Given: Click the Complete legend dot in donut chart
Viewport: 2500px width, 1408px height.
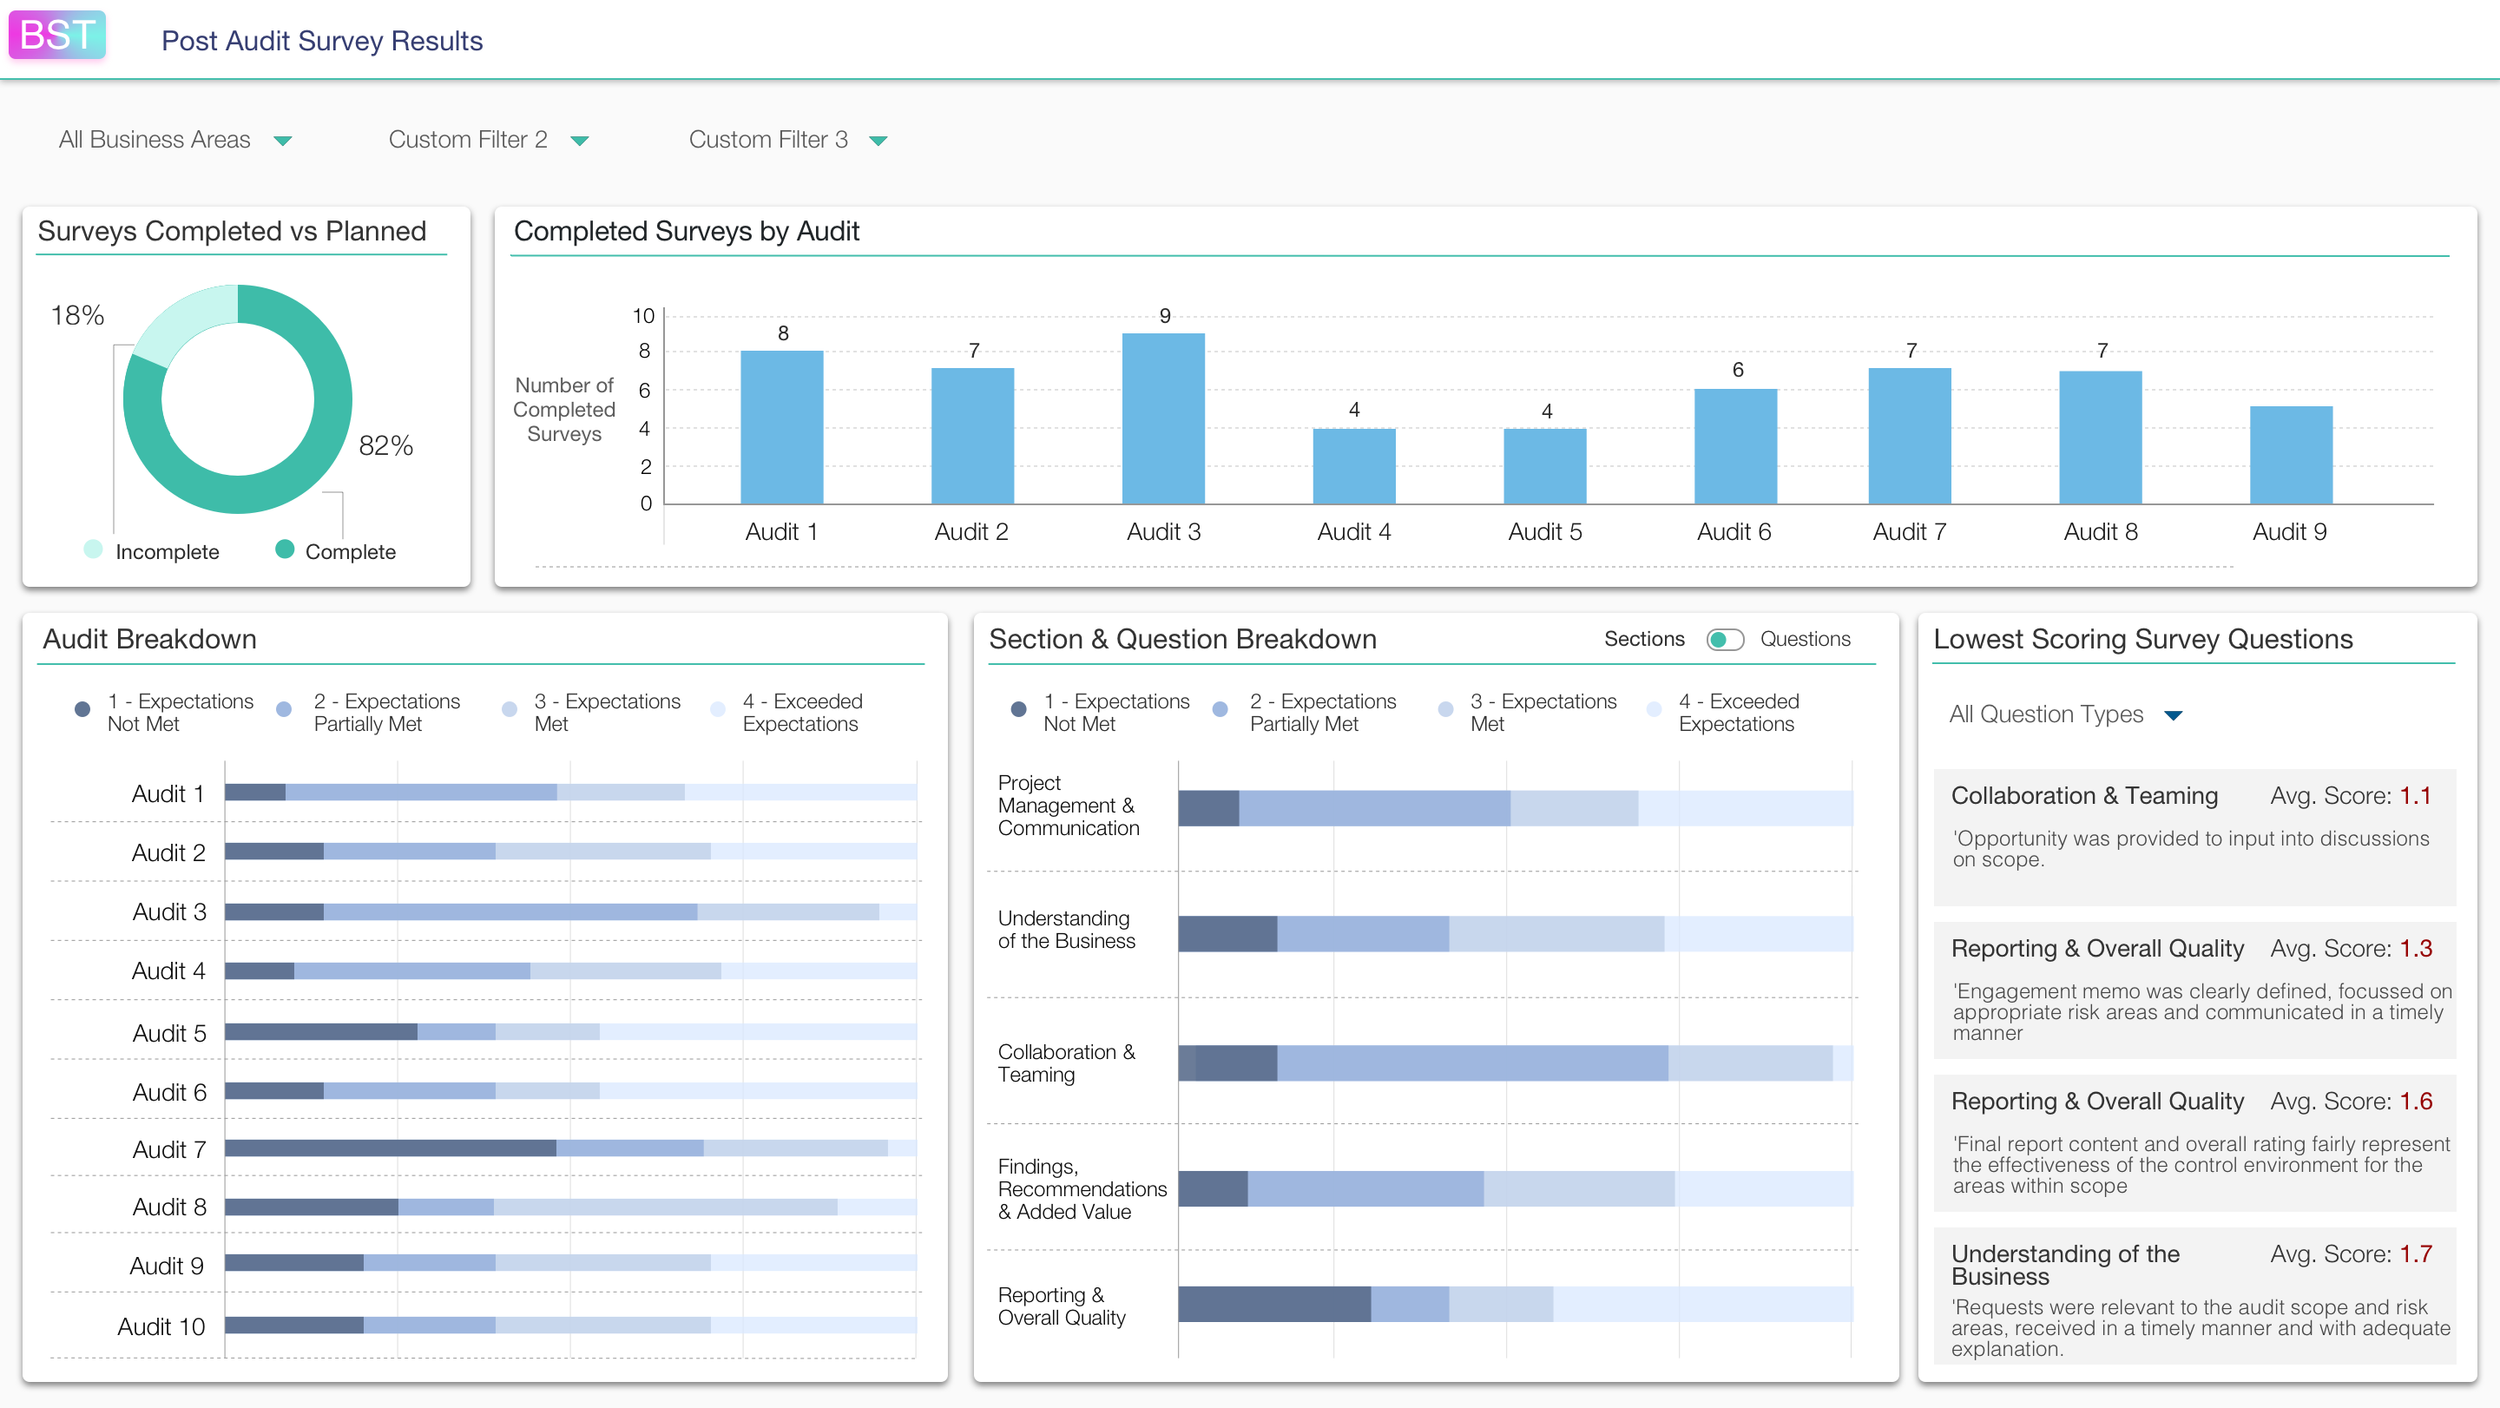Looking at the screenshot, I should [x=287, y=551].
